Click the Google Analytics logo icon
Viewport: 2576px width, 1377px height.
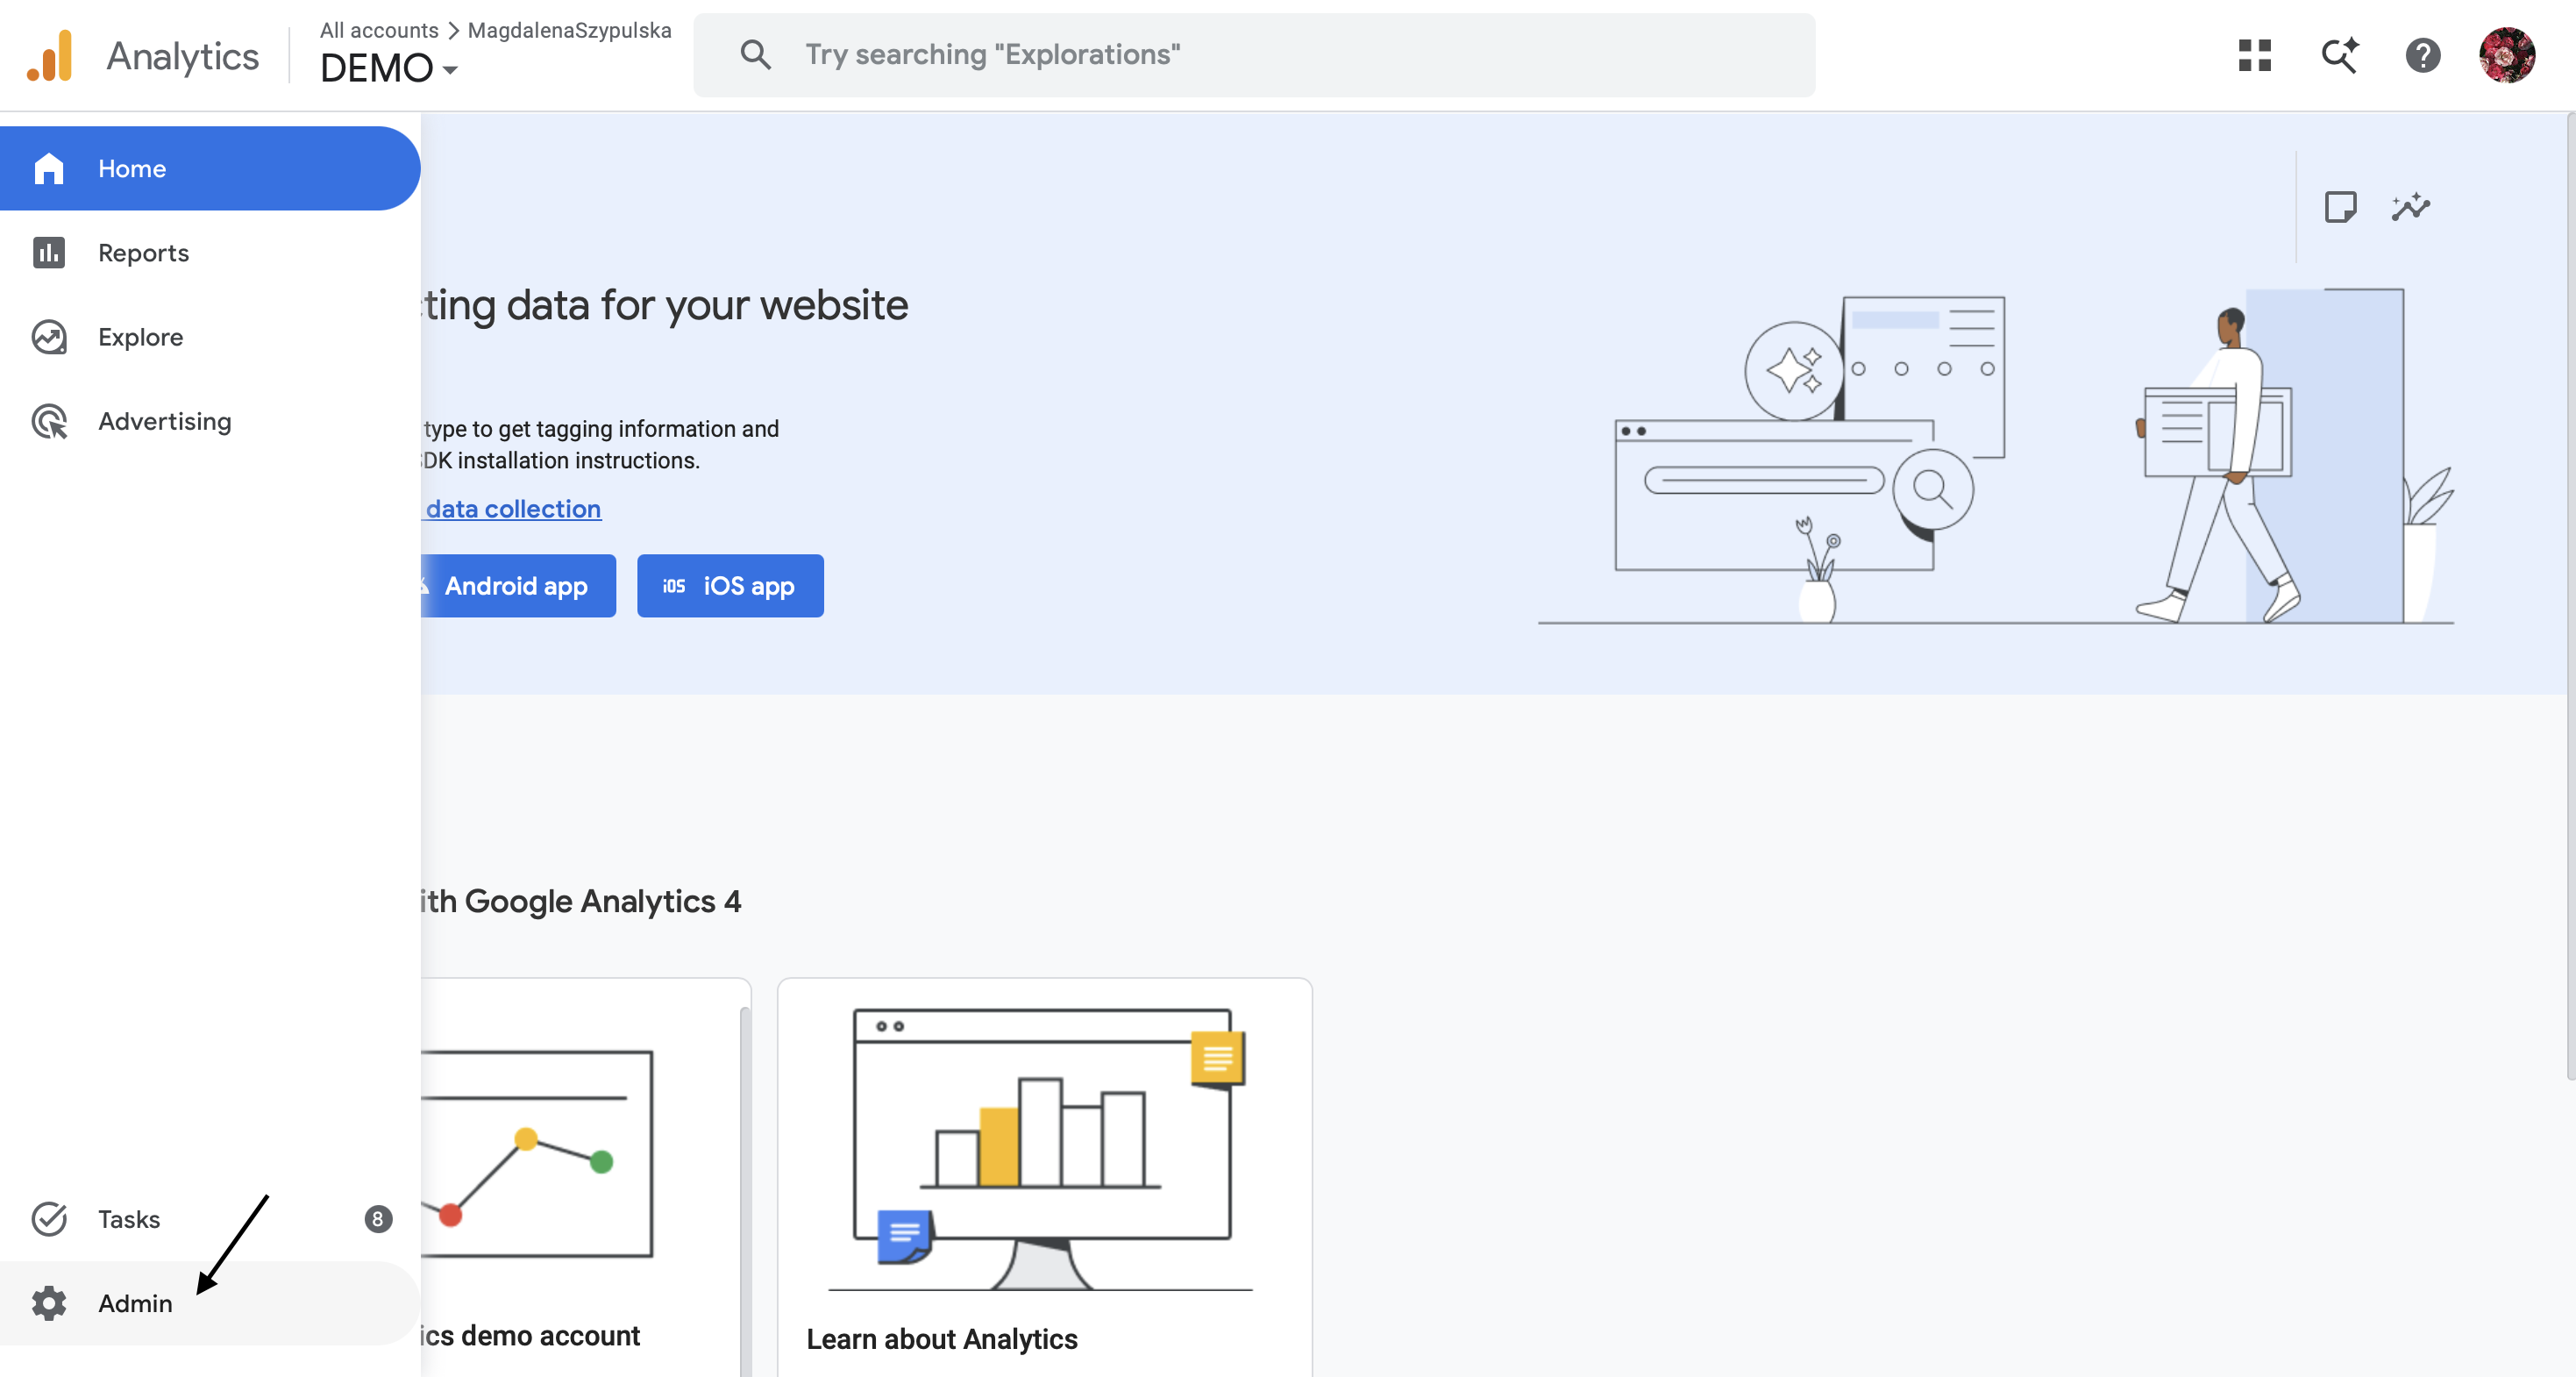(50, 55)
